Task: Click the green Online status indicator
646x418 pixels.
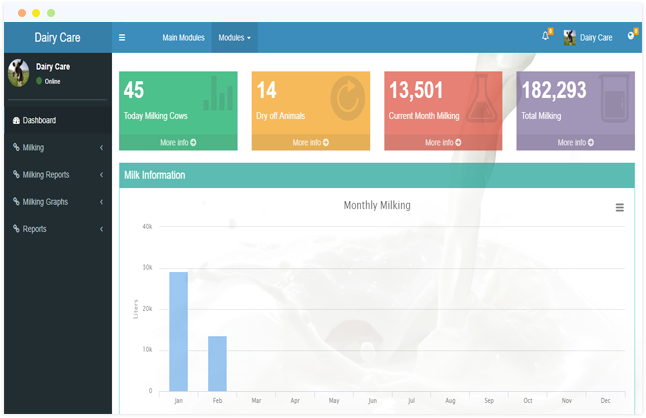Action: [39, 81]
